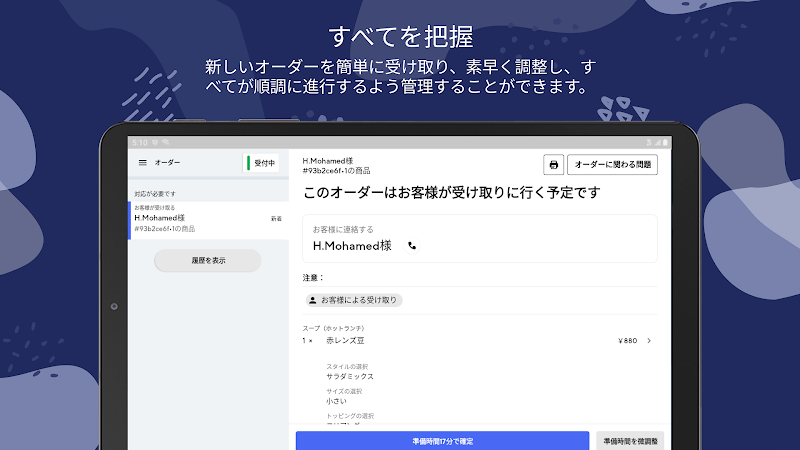Tap the サラダミックス style selection
The height and width of the screenshot is (450, 800).
click(x=350, y=377)
